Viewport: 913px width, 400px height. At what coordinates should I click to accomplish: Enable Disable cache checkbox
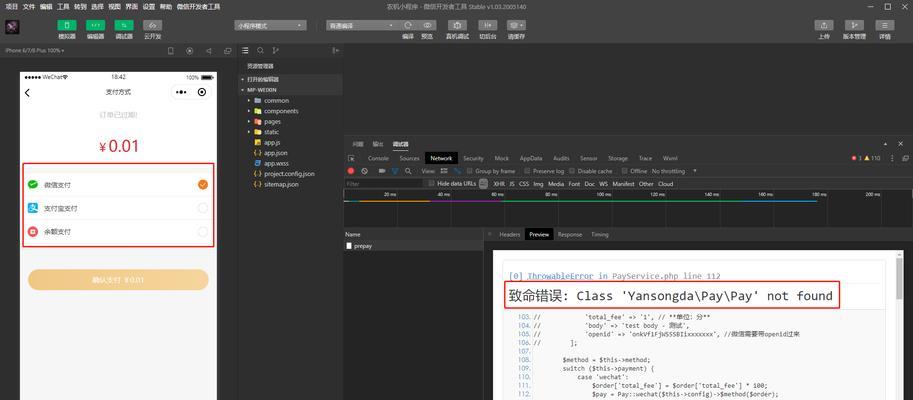[572, 171]
